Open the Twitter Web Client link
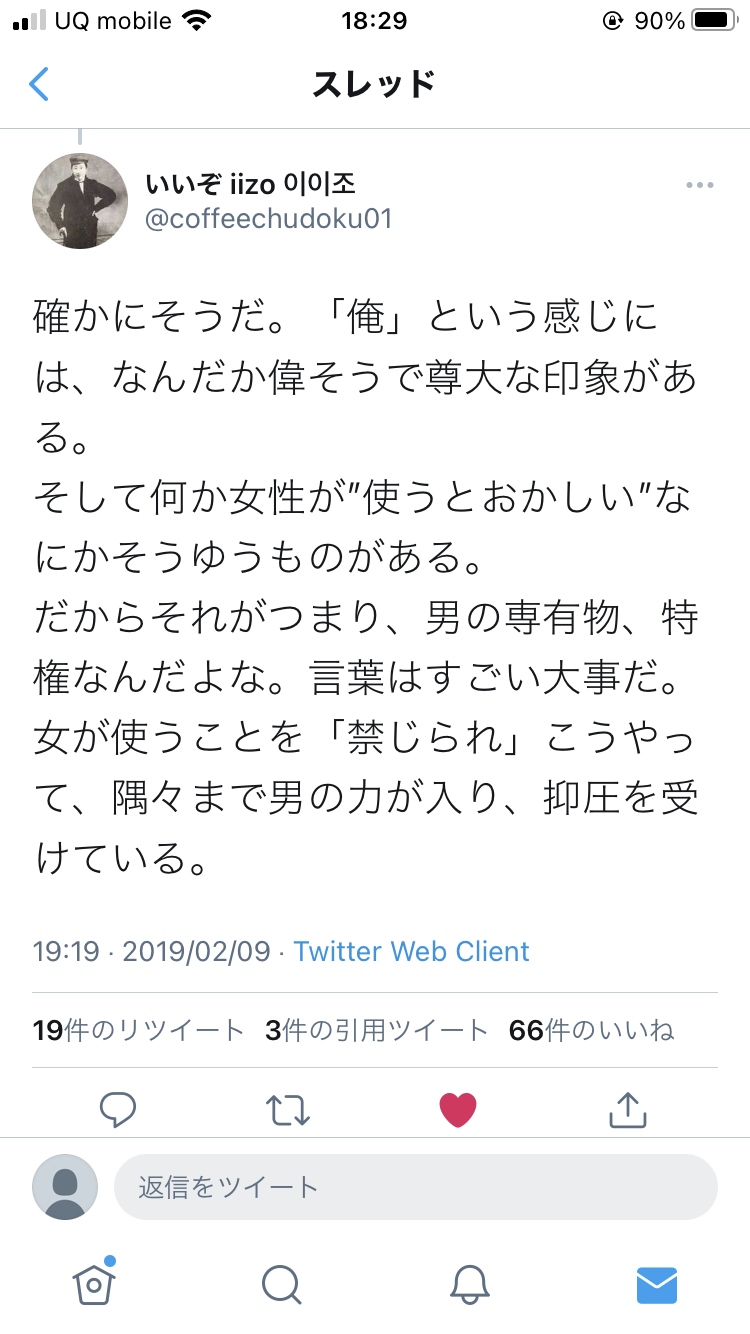Screen dimensions: 750x1334 412,951
